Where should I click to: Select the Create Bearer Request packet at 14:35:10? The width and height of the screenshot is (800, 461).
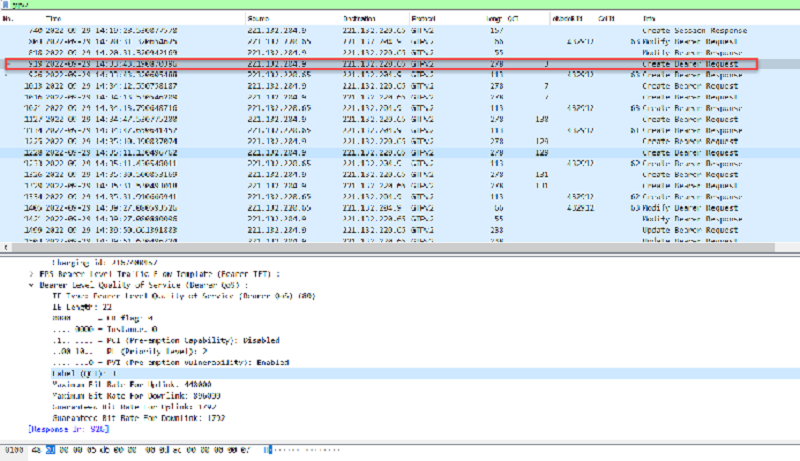tap(400, 141)
